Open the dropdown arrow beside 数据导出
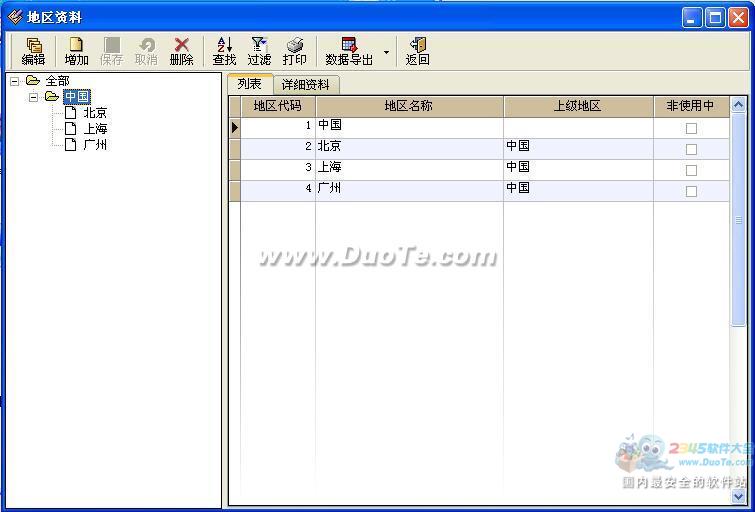 pyautogui.click(x=387, y=51)
